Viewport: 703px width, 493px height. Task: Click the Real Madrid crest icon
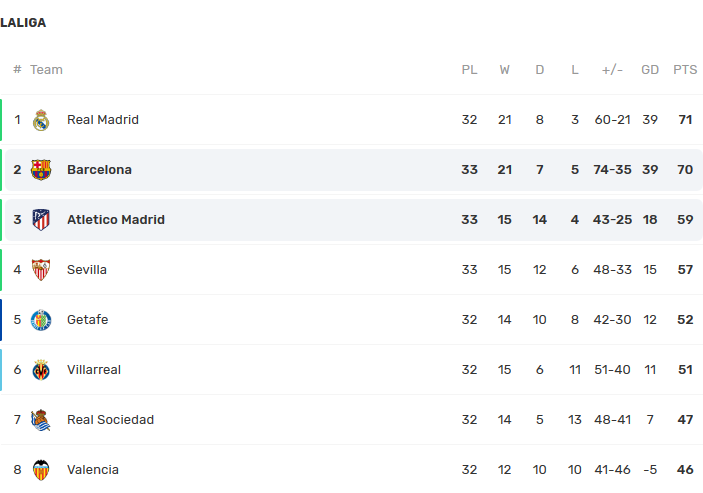[x=41, y=120]
